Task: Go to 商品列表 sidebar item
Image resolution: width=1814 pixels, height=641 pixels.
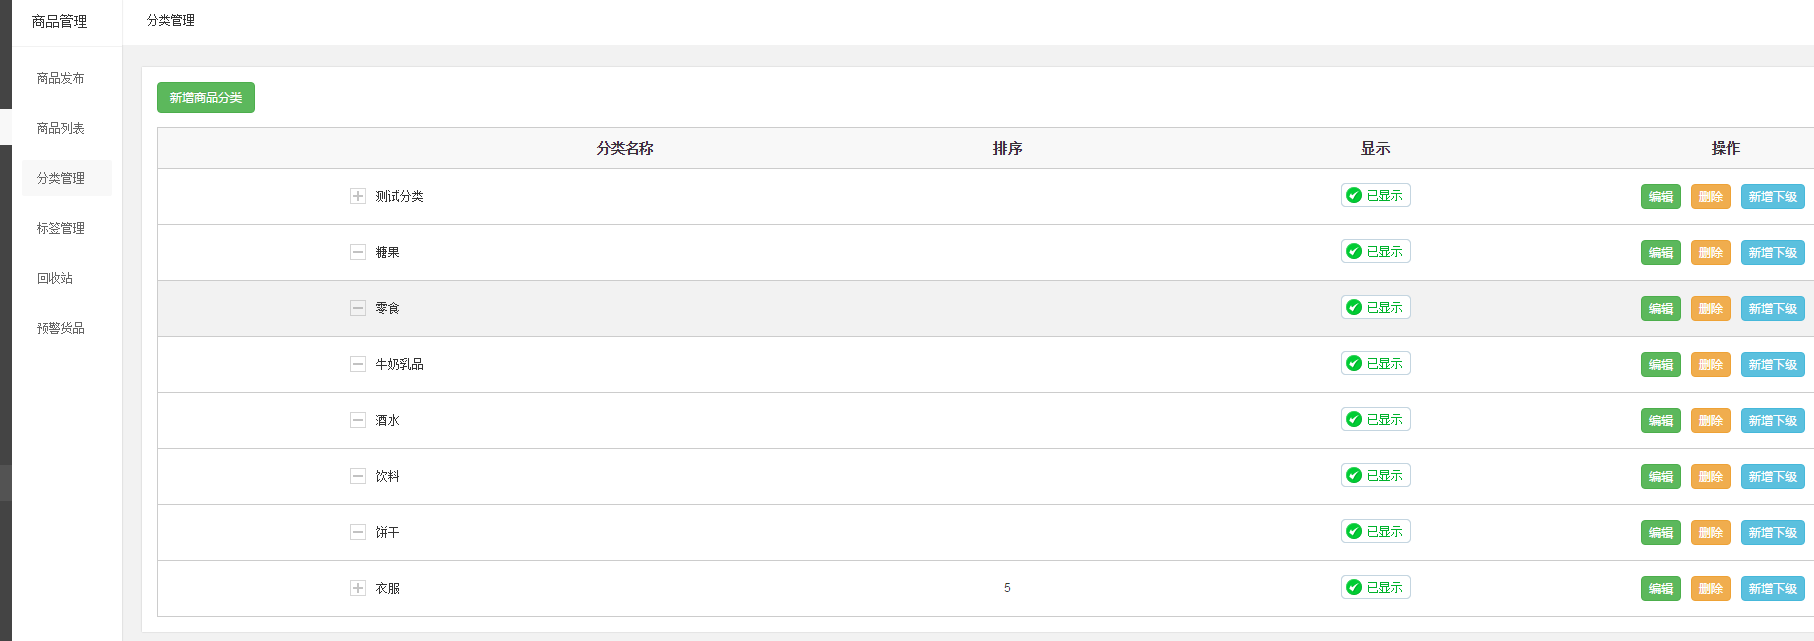Action: point(60,128)
